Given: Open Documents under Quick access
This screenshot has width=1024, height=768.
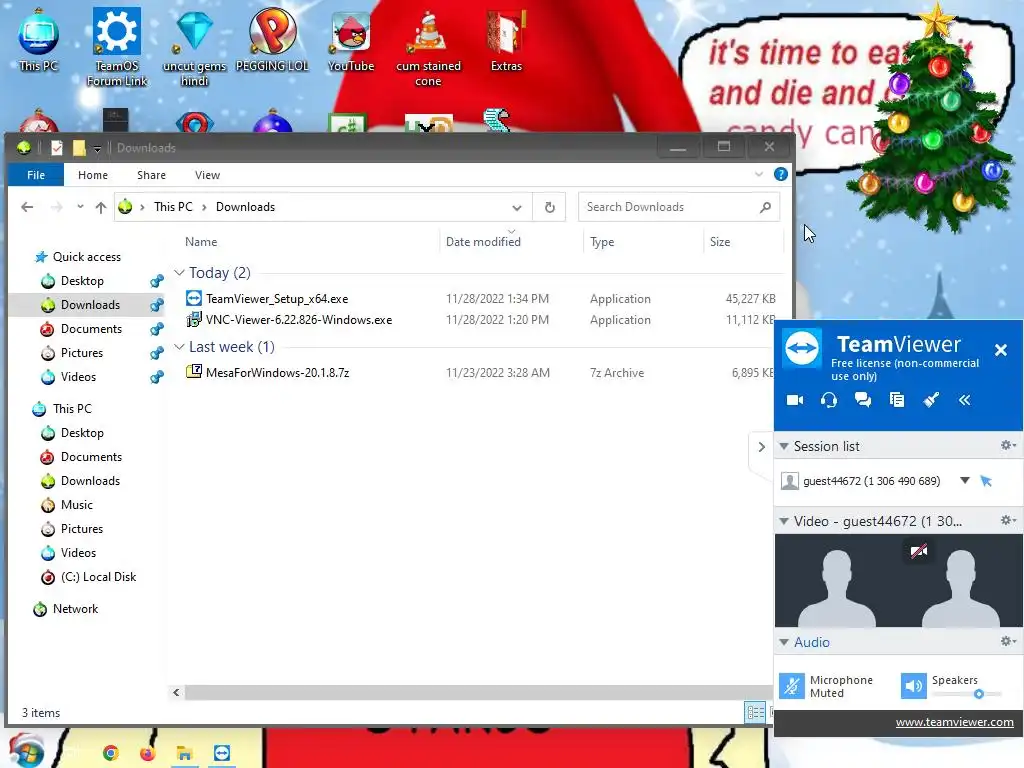Looking at the screenshot, I should click(91, 329).
